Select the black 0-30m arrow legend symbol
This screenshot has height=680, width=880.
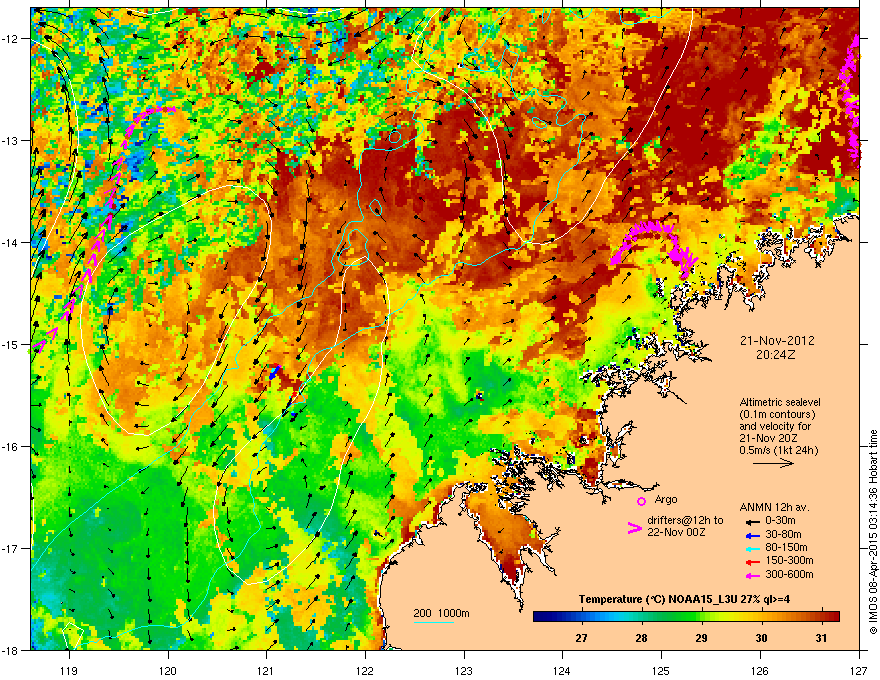pyautogui.click(x=752, y=522)
